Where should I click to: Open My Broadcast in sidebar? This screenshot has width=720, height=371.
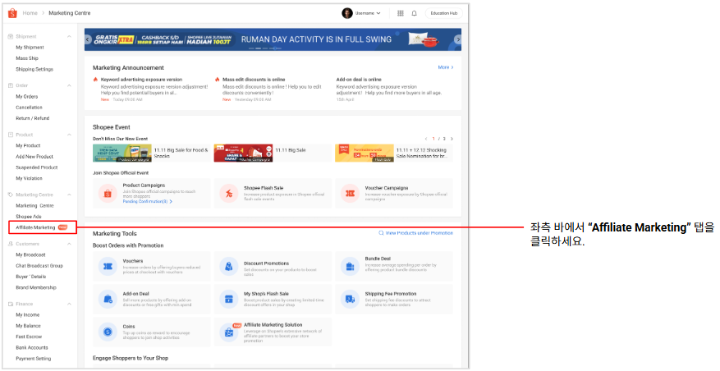[30, 255]
